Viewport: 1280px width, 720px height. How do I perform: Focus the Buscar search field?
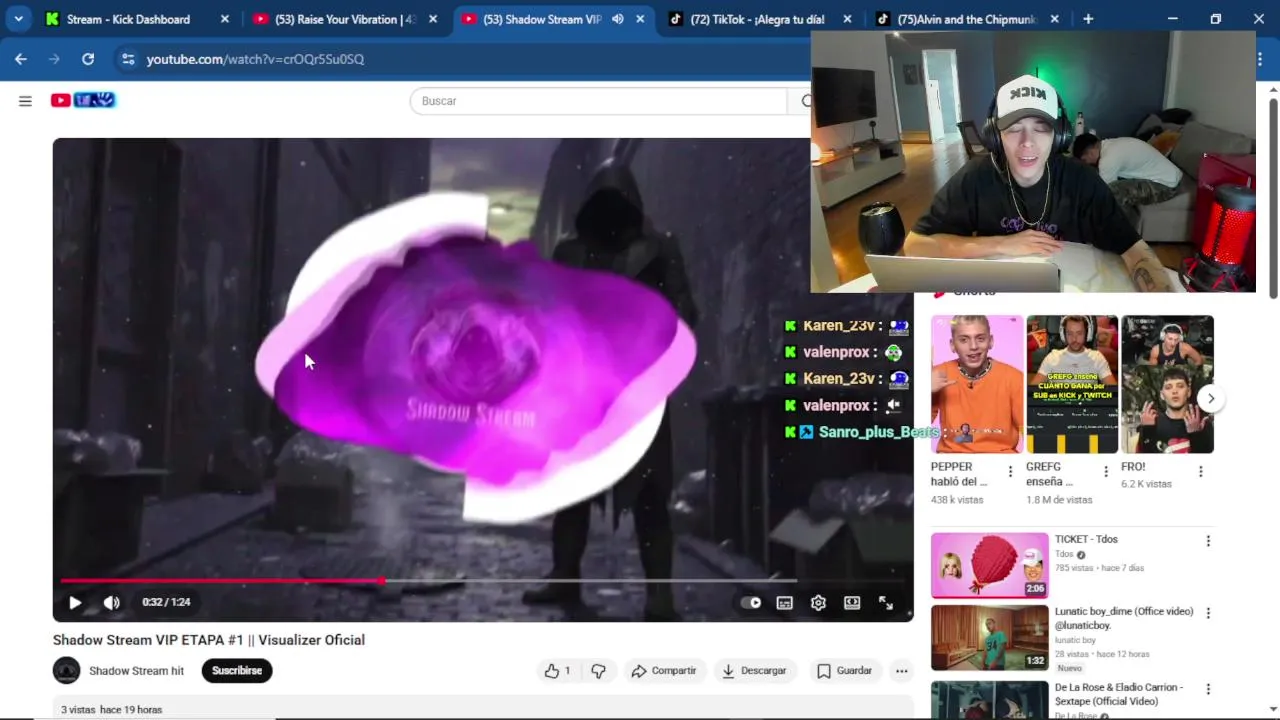(598, 101)
